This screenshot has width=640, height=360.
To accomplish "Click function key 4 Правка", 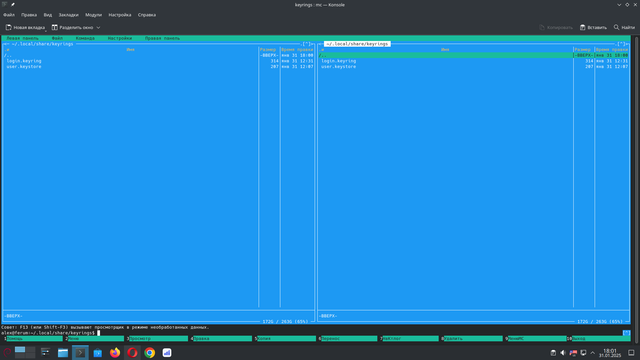I will [x=223, y=338].
